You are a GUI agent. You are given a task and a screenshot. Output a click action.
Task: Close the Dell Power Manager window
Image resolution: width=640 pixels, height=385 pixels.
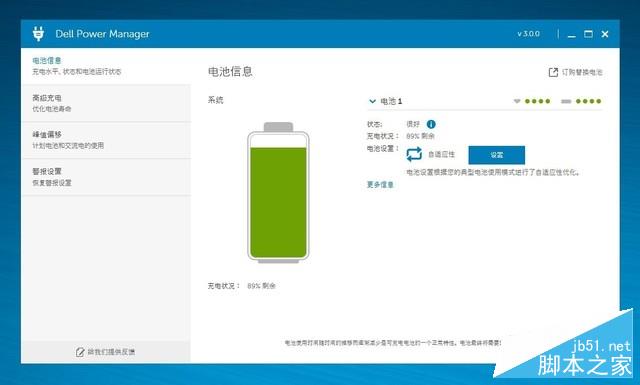point(605,34)
